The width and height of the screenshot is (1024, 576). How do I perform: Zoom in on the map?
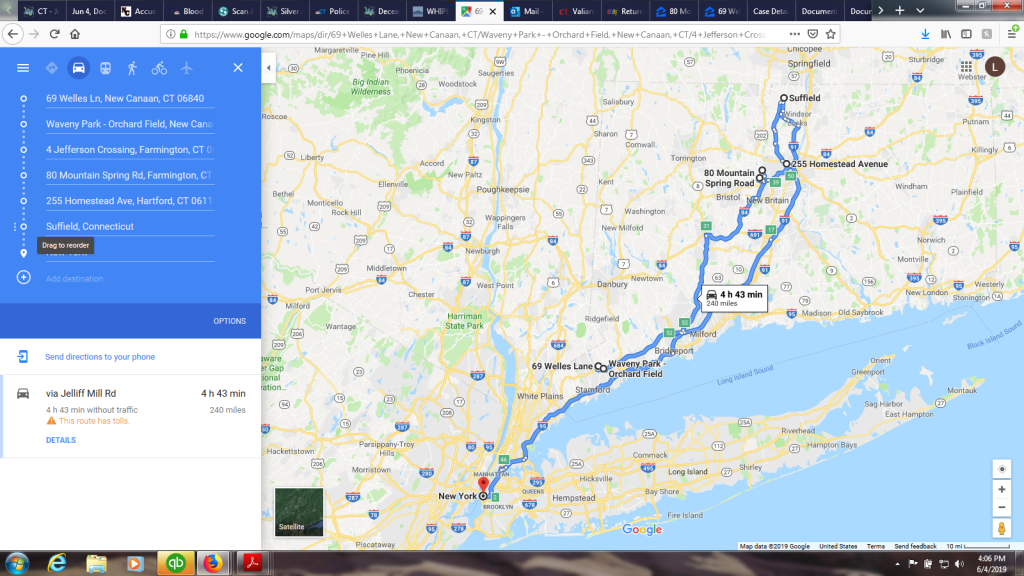[1002, 489]
